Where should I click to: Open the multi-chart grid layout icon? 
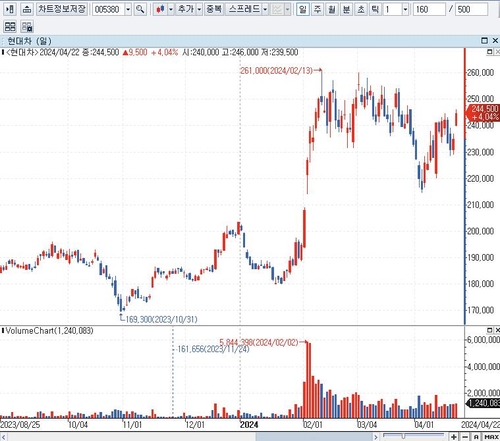(10, 27)
